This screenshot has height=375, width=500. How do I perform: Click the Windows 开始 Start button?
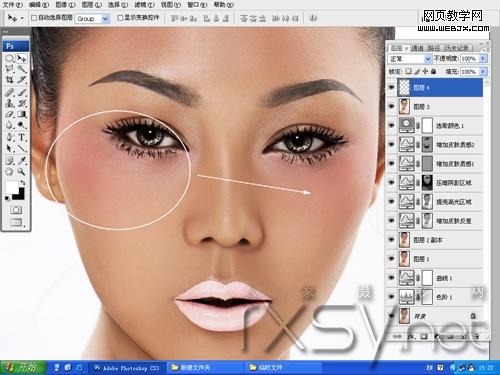click(23, 368)
